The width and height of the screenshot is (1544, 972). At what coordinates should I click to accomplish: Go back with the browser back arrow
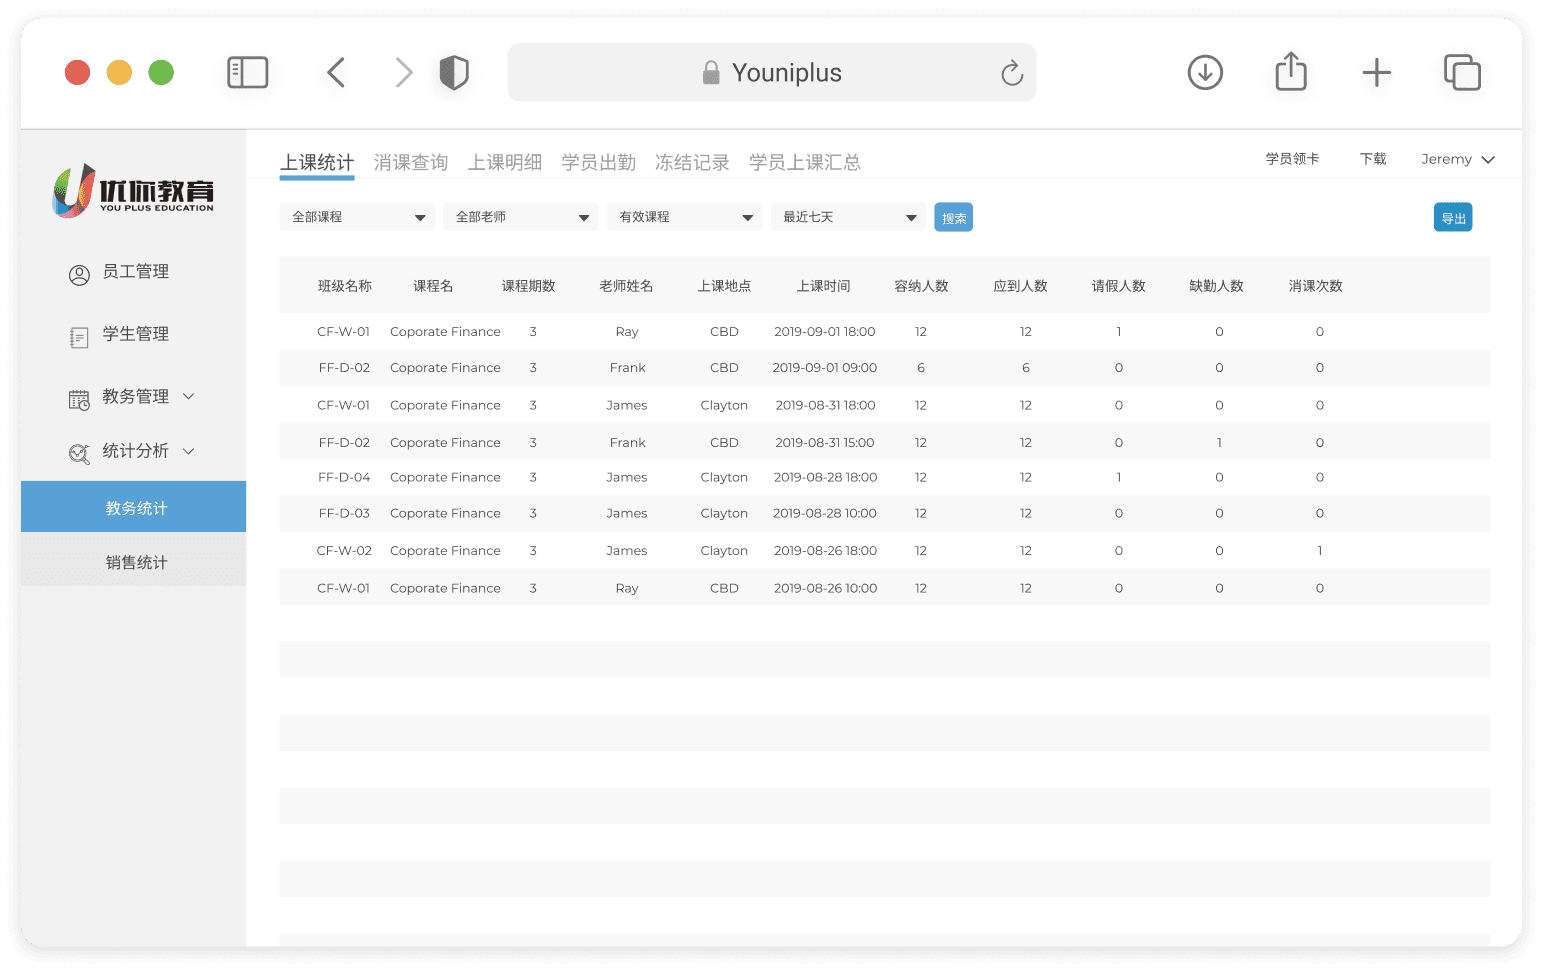point(336,73)
